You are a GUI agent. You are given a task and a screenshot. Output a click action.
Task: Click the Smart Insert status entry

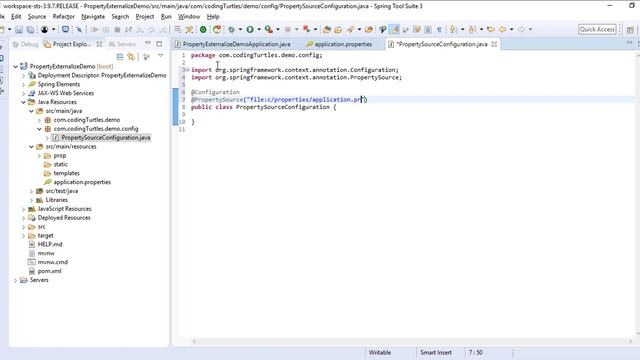tap(436, 353)
